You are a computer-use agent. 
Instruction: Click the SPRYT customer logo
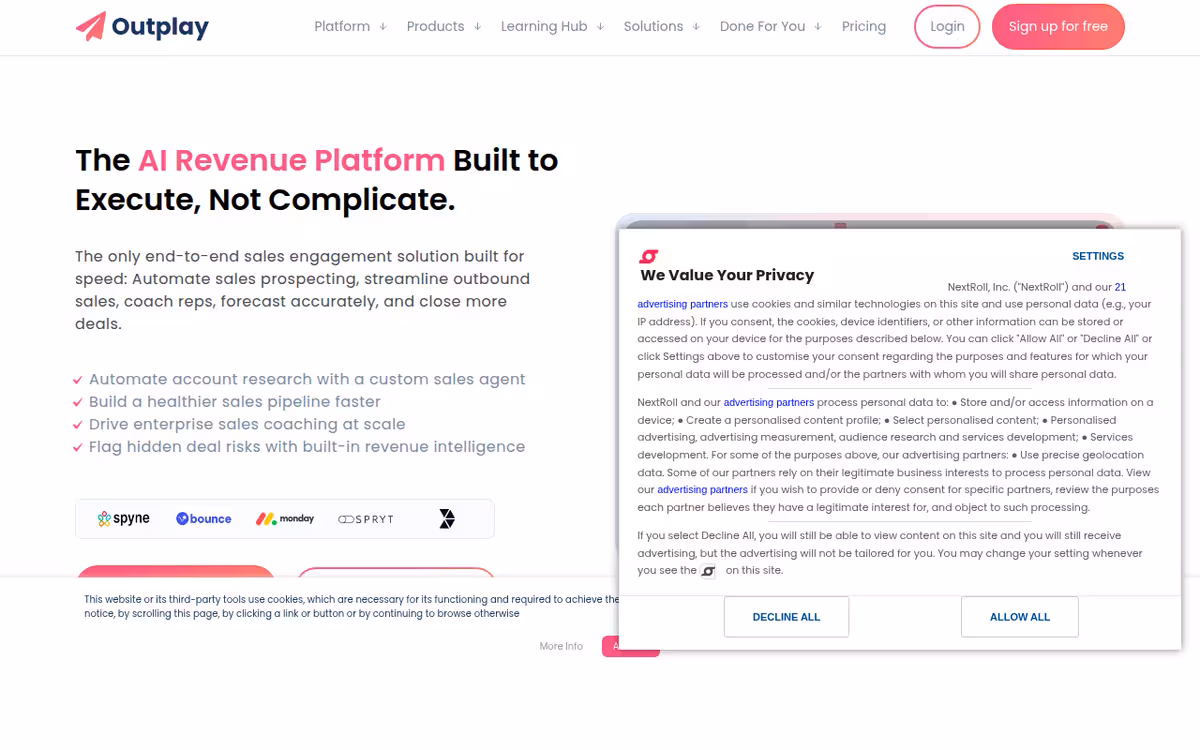pos(366,519)
